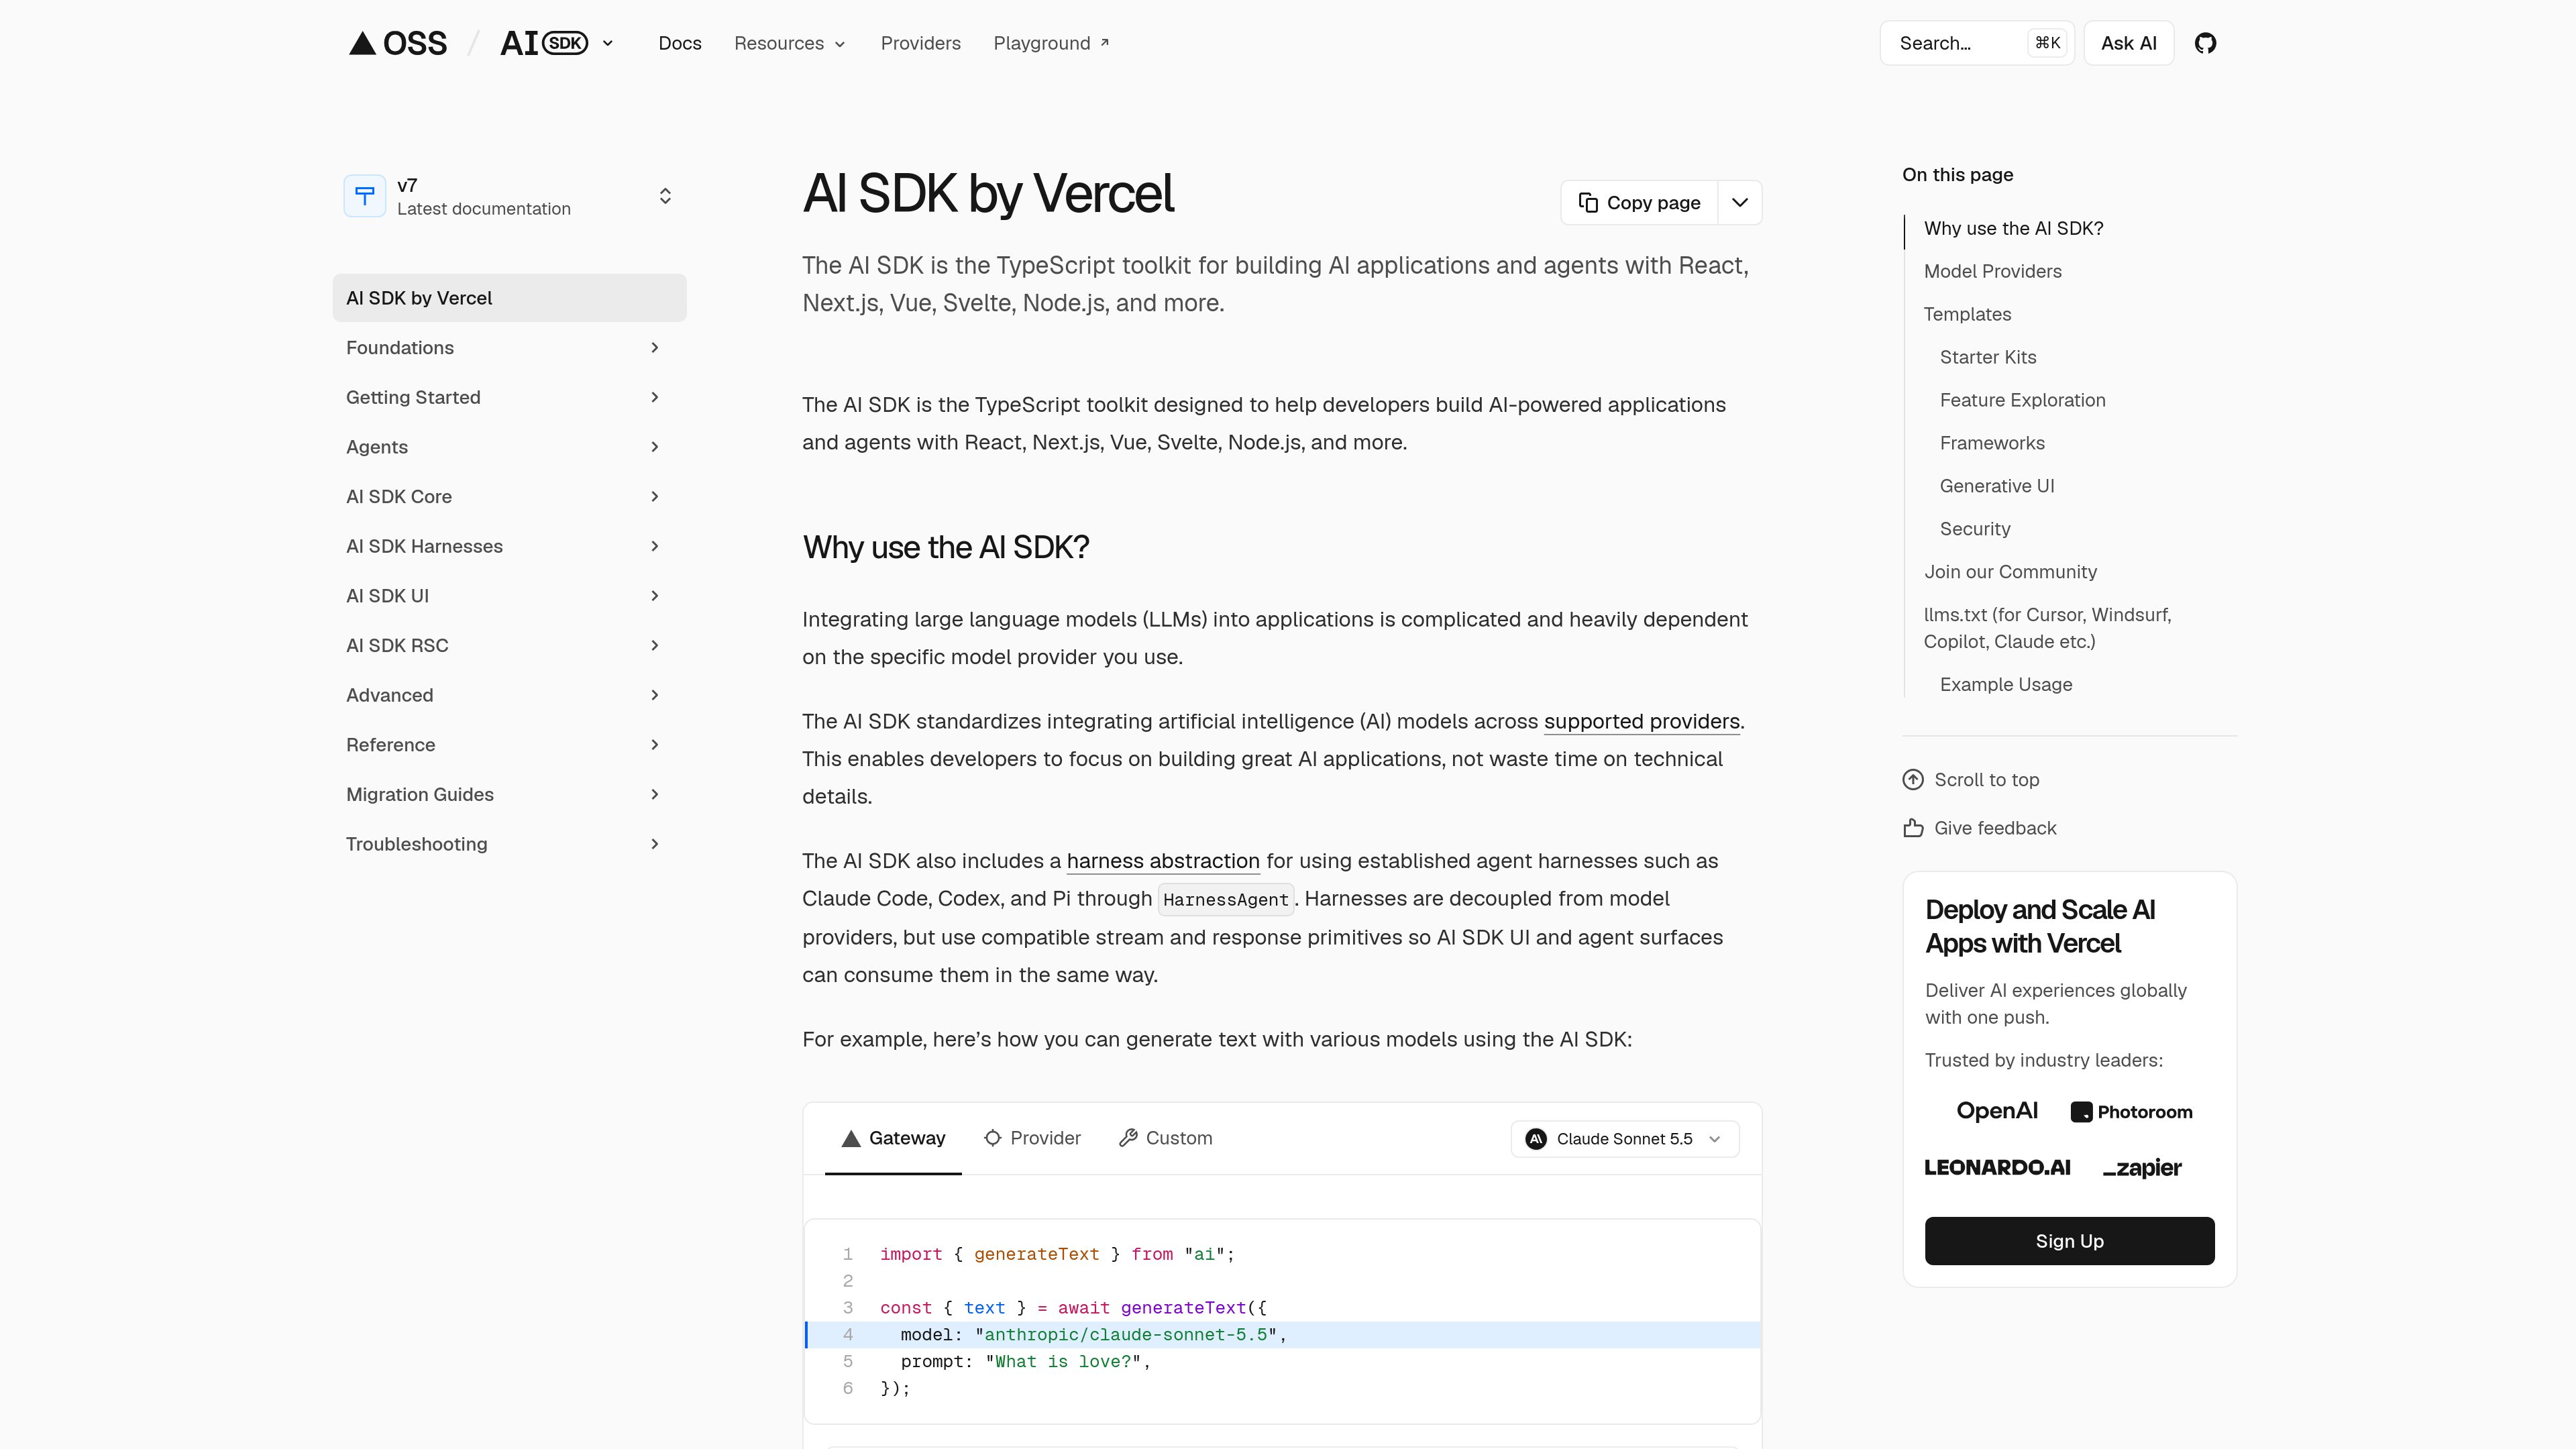Image resolution: width=2576 pixels, height=1449 pixels.
Task: Jump to Example Usage in page outline
Action: point(2006,685)
